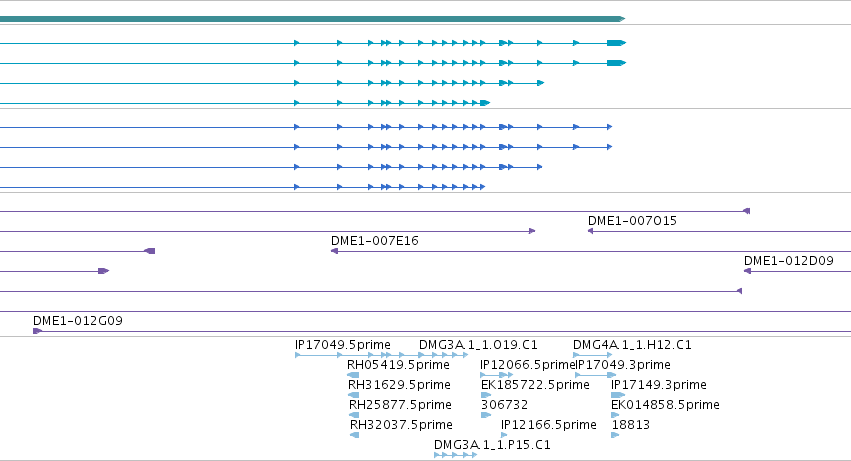
Task: Click the thick teal gene span bar
Action: point(313,19)
